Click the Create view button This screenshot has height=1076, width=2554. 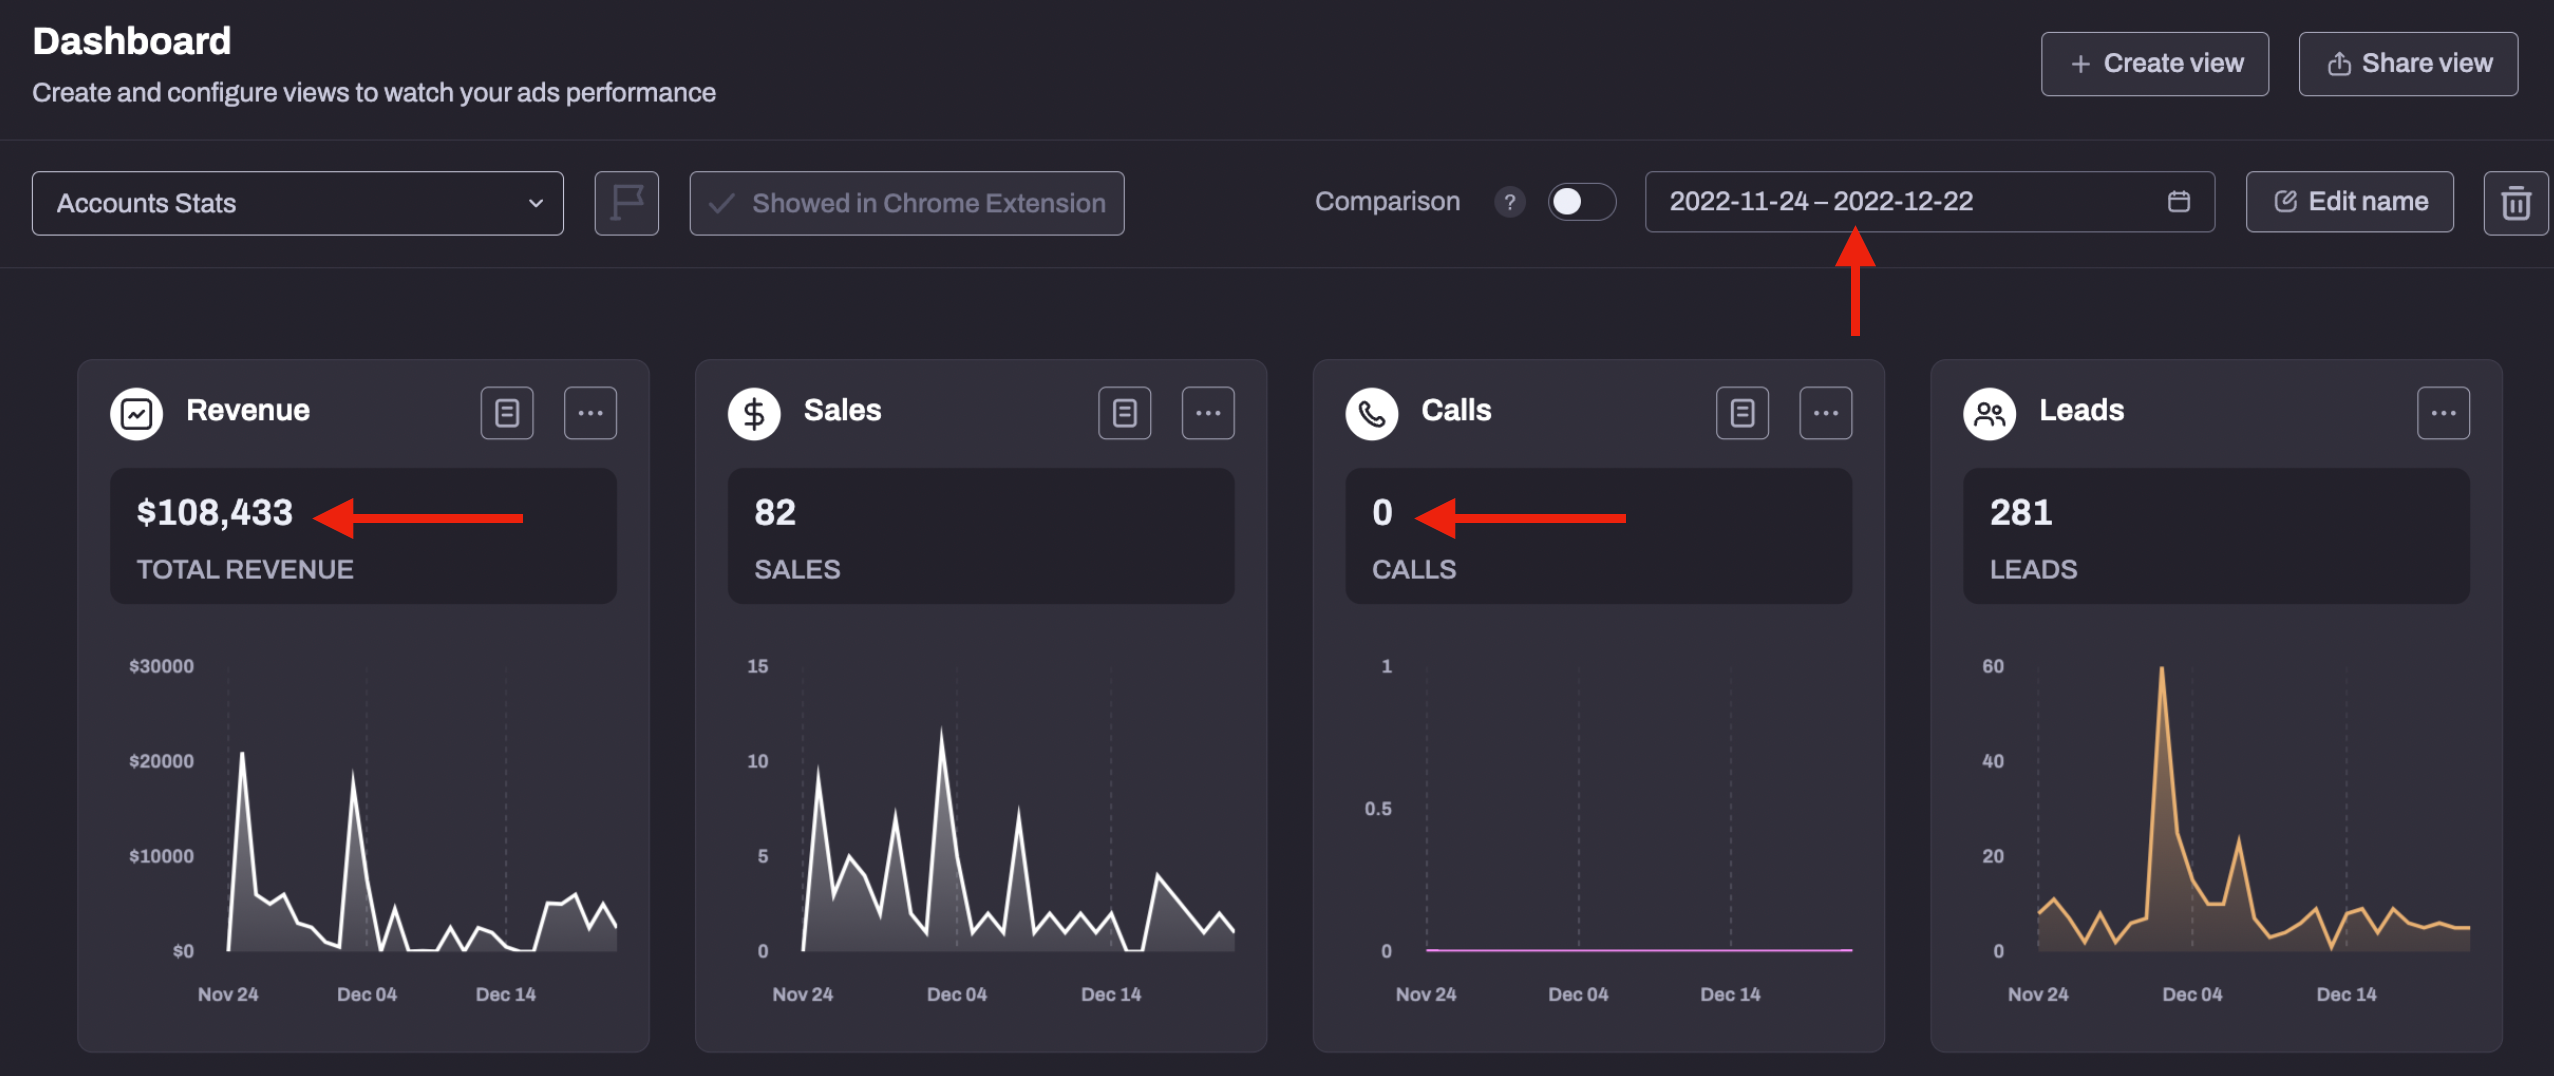tap(2154, 64)
